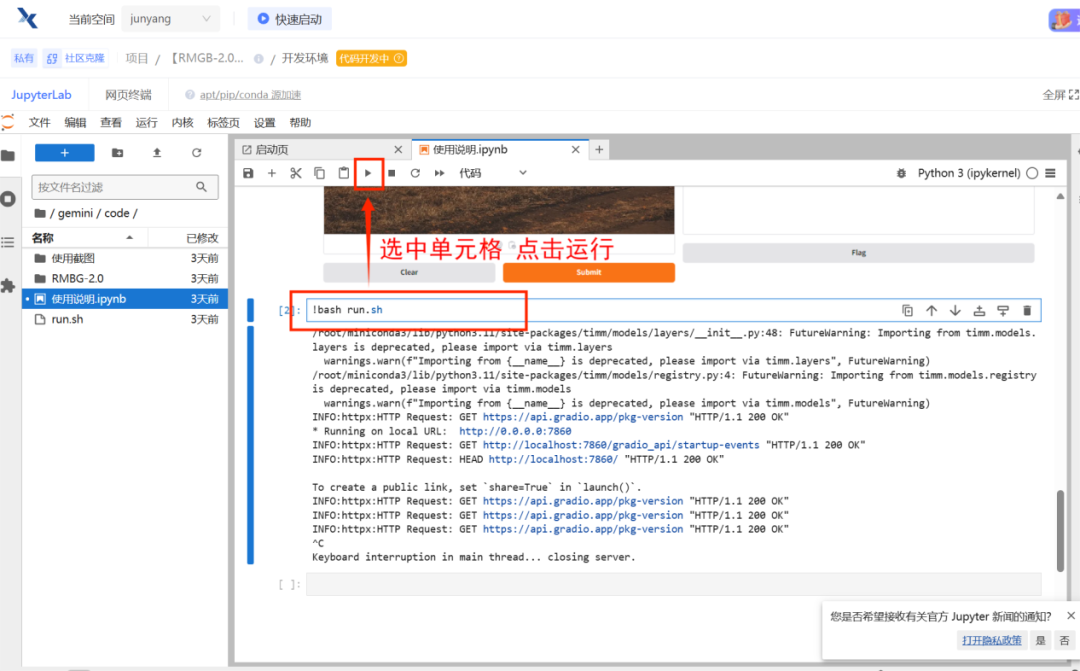Viewport: 1080px width, 671px height.
Task: Open the 打开隐私政策 link in notification
Action: coord(992,640)
